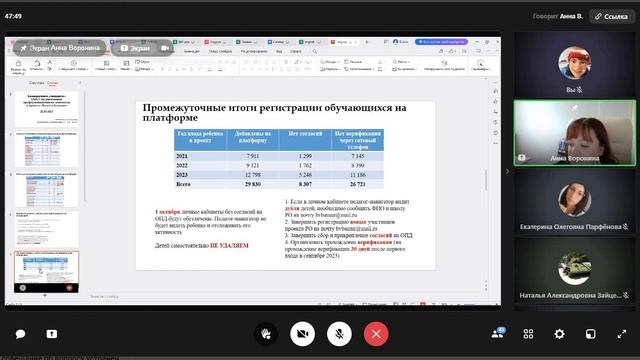This screenshot has width=640, height=360.
Task: Click camera icon beside Экран pill
Action: (x=165, y=48)
